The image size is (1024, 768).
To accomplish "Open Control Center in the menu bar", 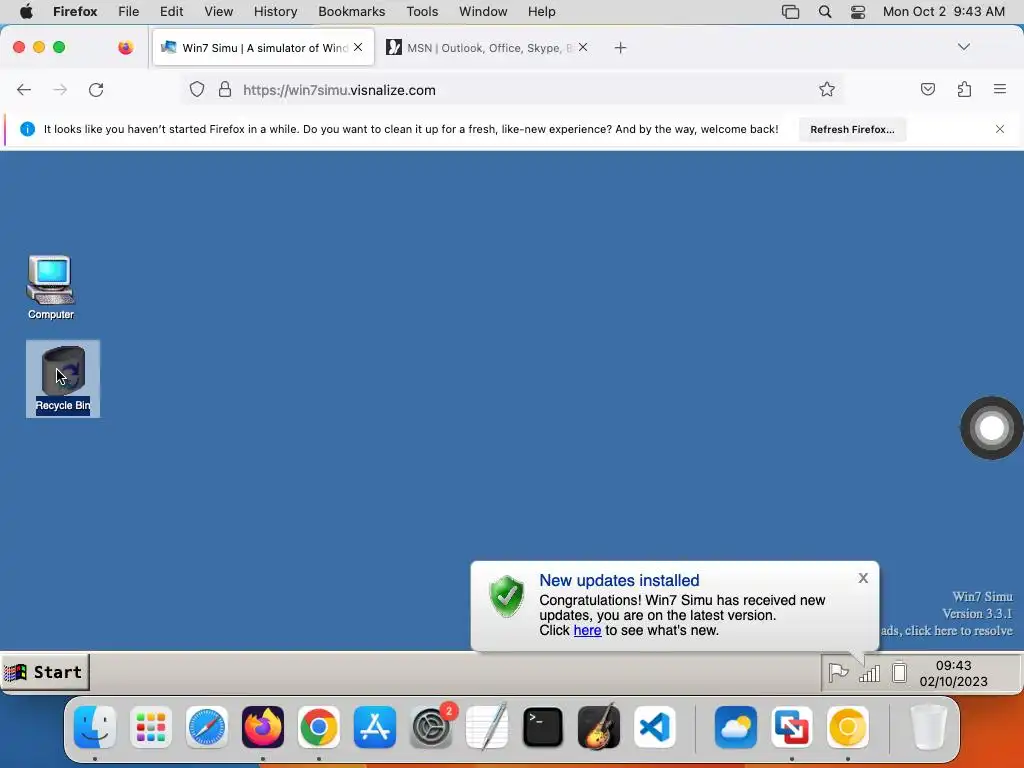I will (x=858, y=12).
